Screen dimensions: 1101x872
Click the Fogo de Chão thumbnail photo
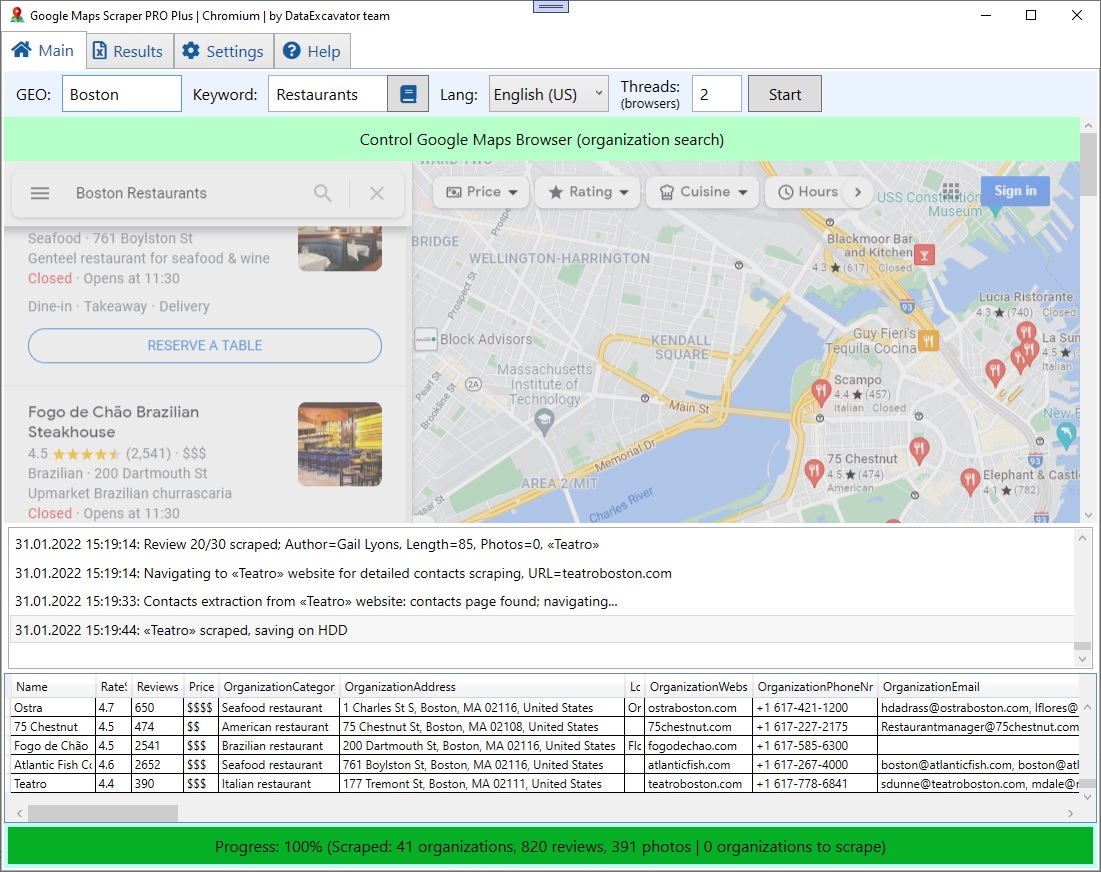(x=340, y=444)
